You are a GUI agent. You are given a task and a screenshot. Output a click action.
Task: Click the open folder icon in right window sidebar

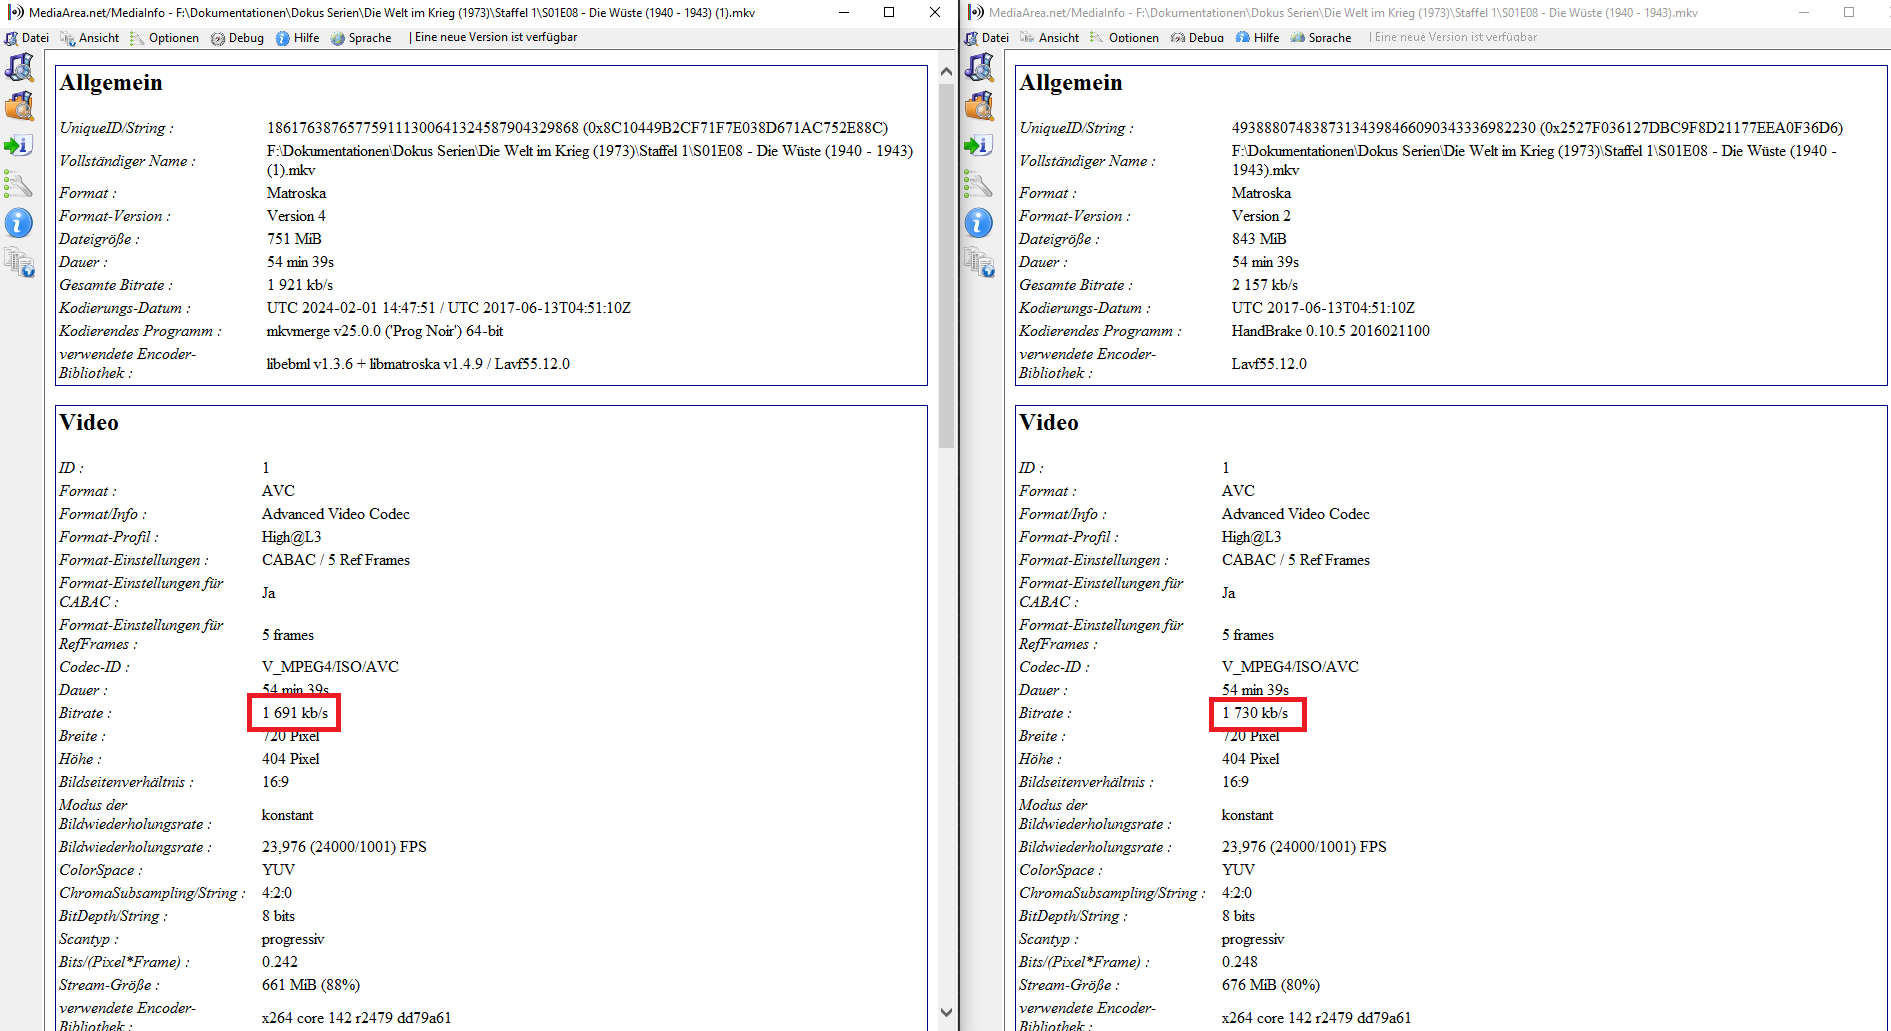(979, 106)
